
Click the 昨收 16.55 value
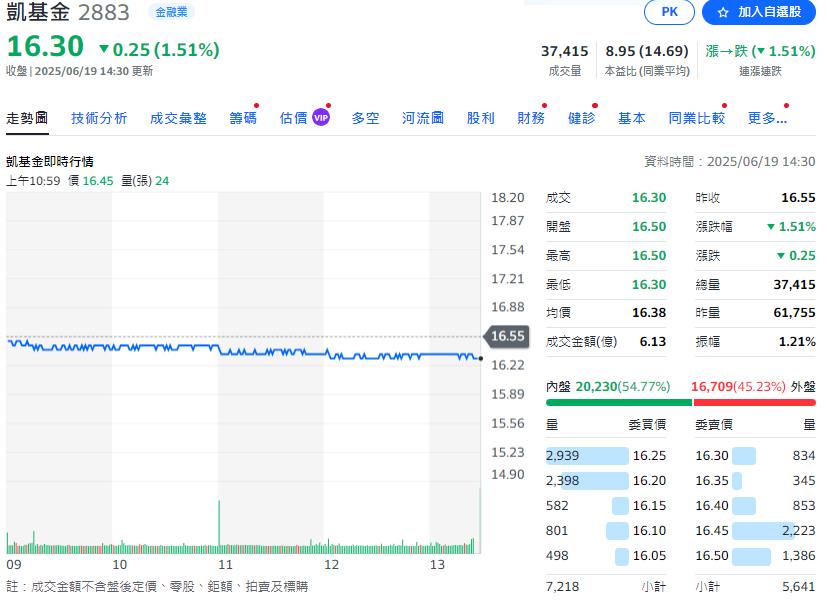(x=798, y=198)
